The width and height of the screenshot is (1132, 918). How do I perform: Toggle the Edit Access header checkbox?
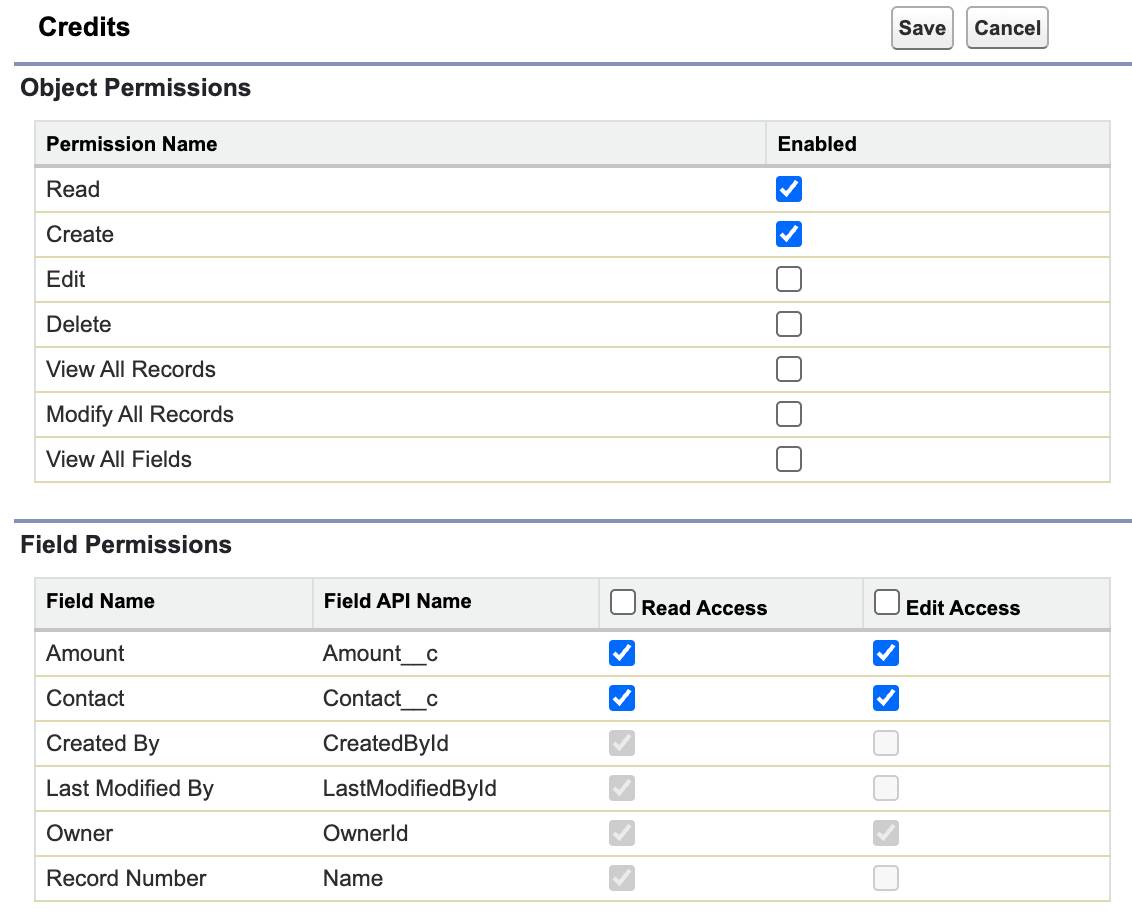click(887, 602)
